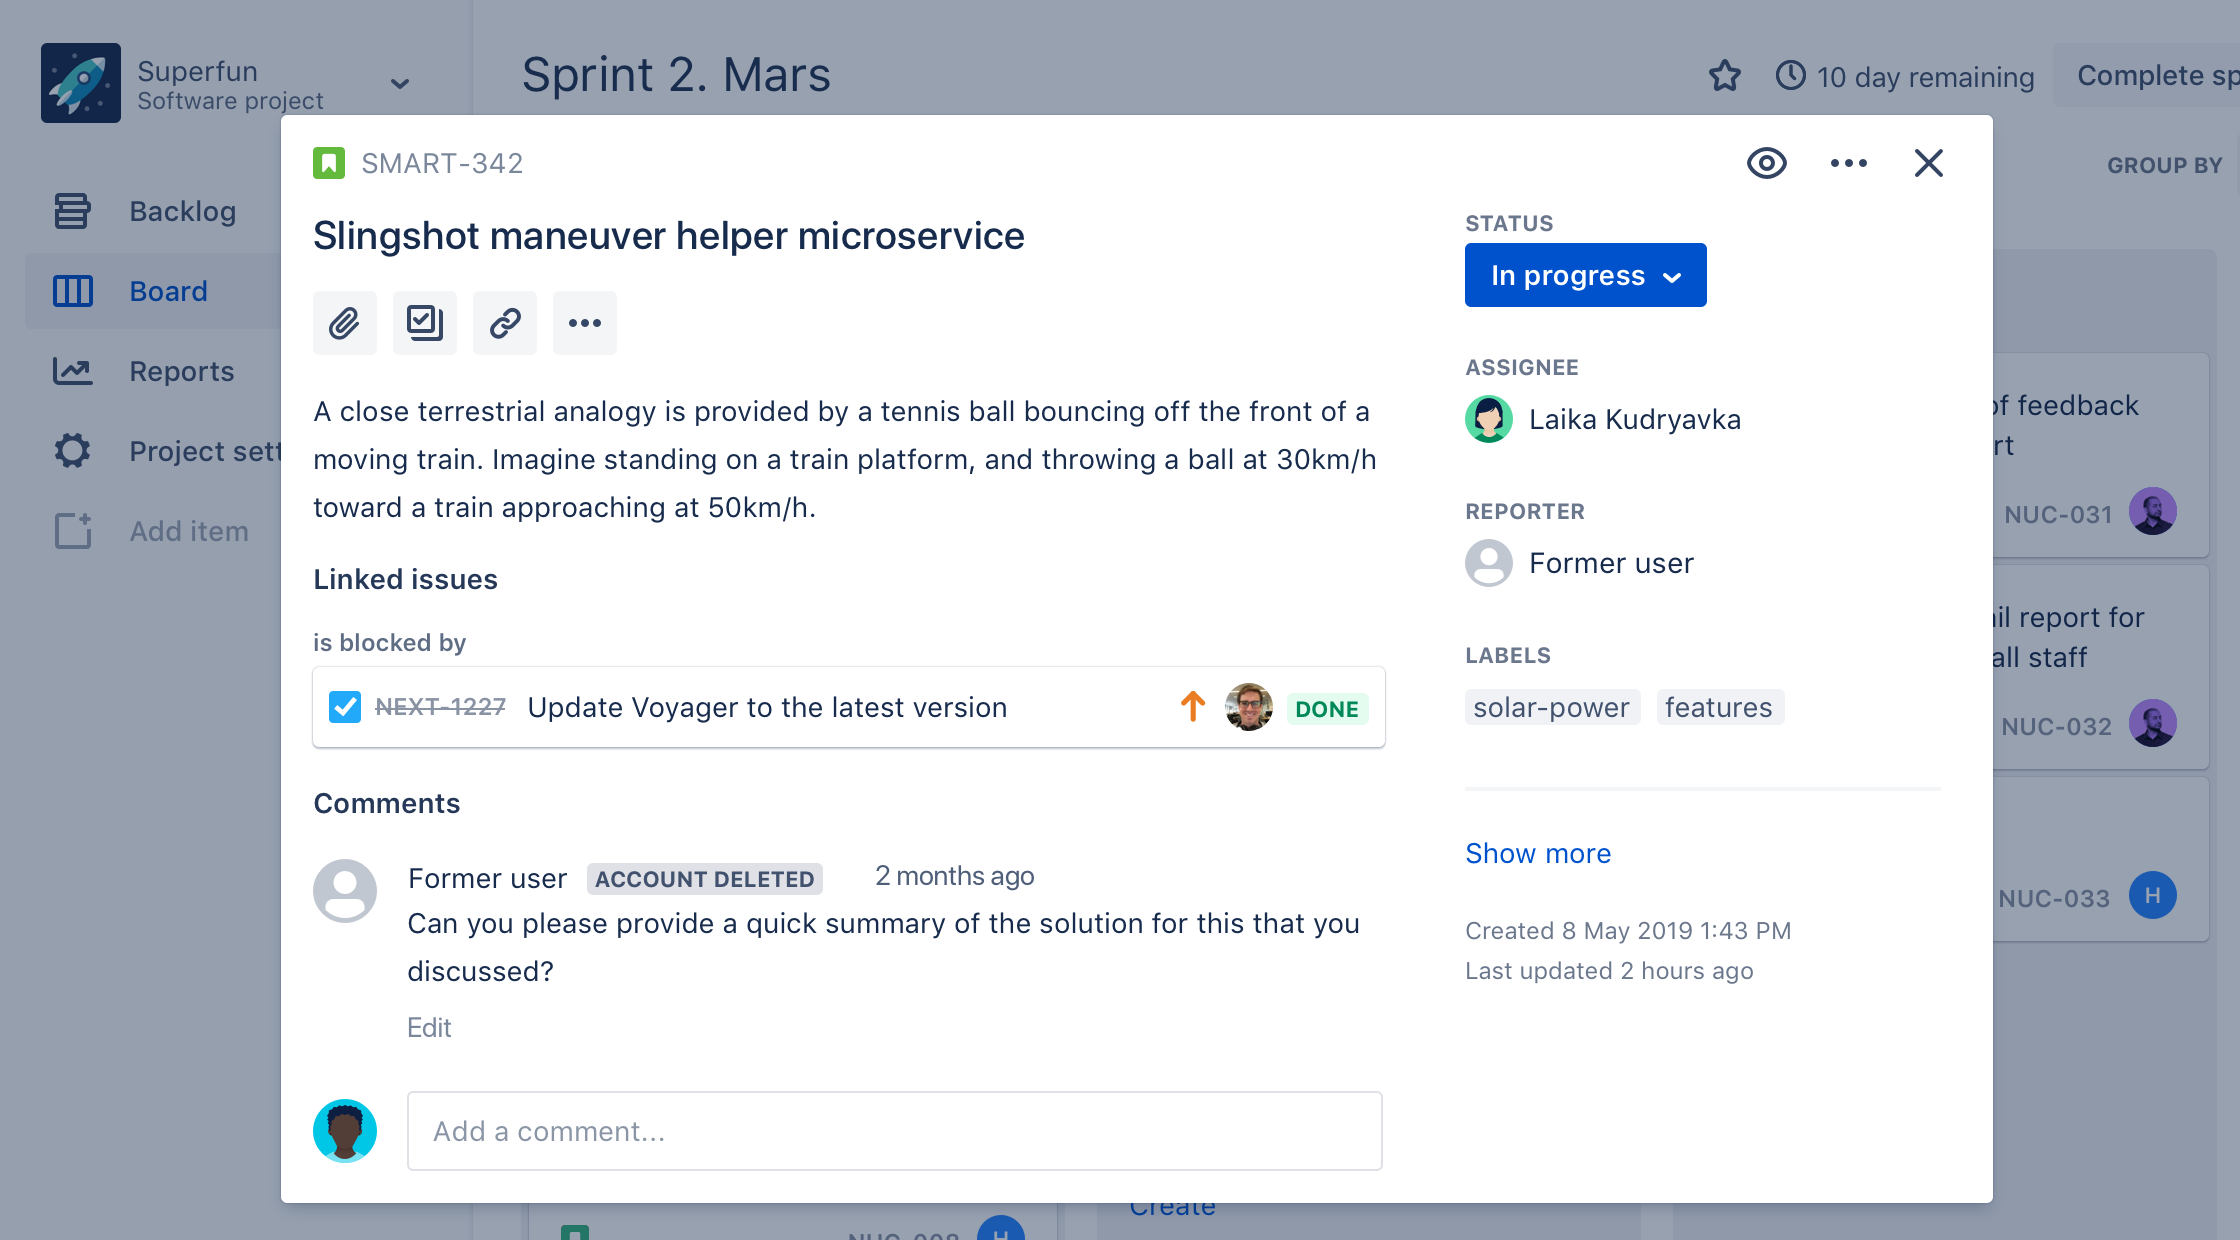Click the watch/eye icon to follow issue
The image size is (2240, 1240).
click(x=1767, y=163)
